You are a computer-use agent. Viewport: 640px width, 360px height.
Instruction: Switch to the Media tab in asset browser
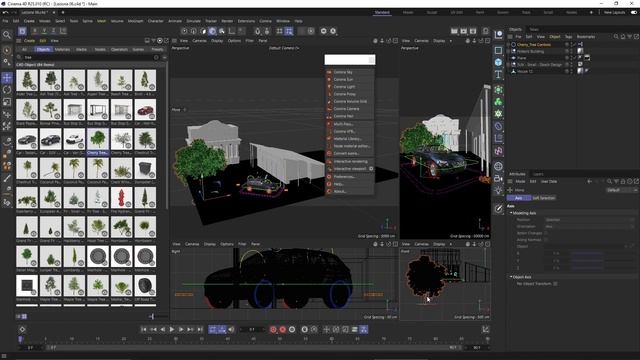pos(82,49)
